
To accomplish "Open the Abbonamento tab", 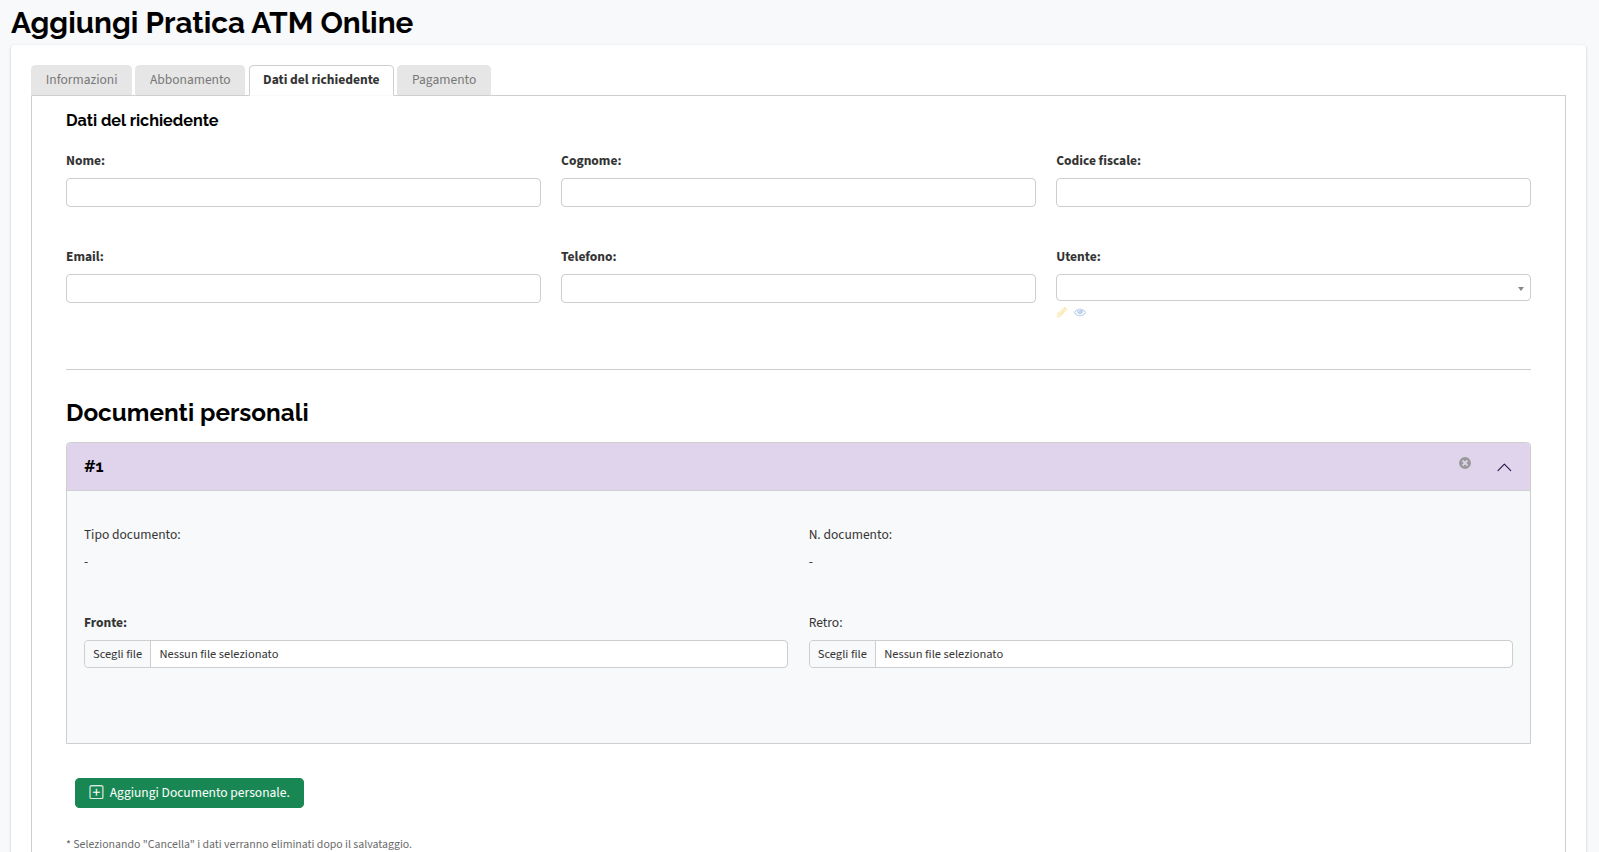I will [x=190, y=80].
